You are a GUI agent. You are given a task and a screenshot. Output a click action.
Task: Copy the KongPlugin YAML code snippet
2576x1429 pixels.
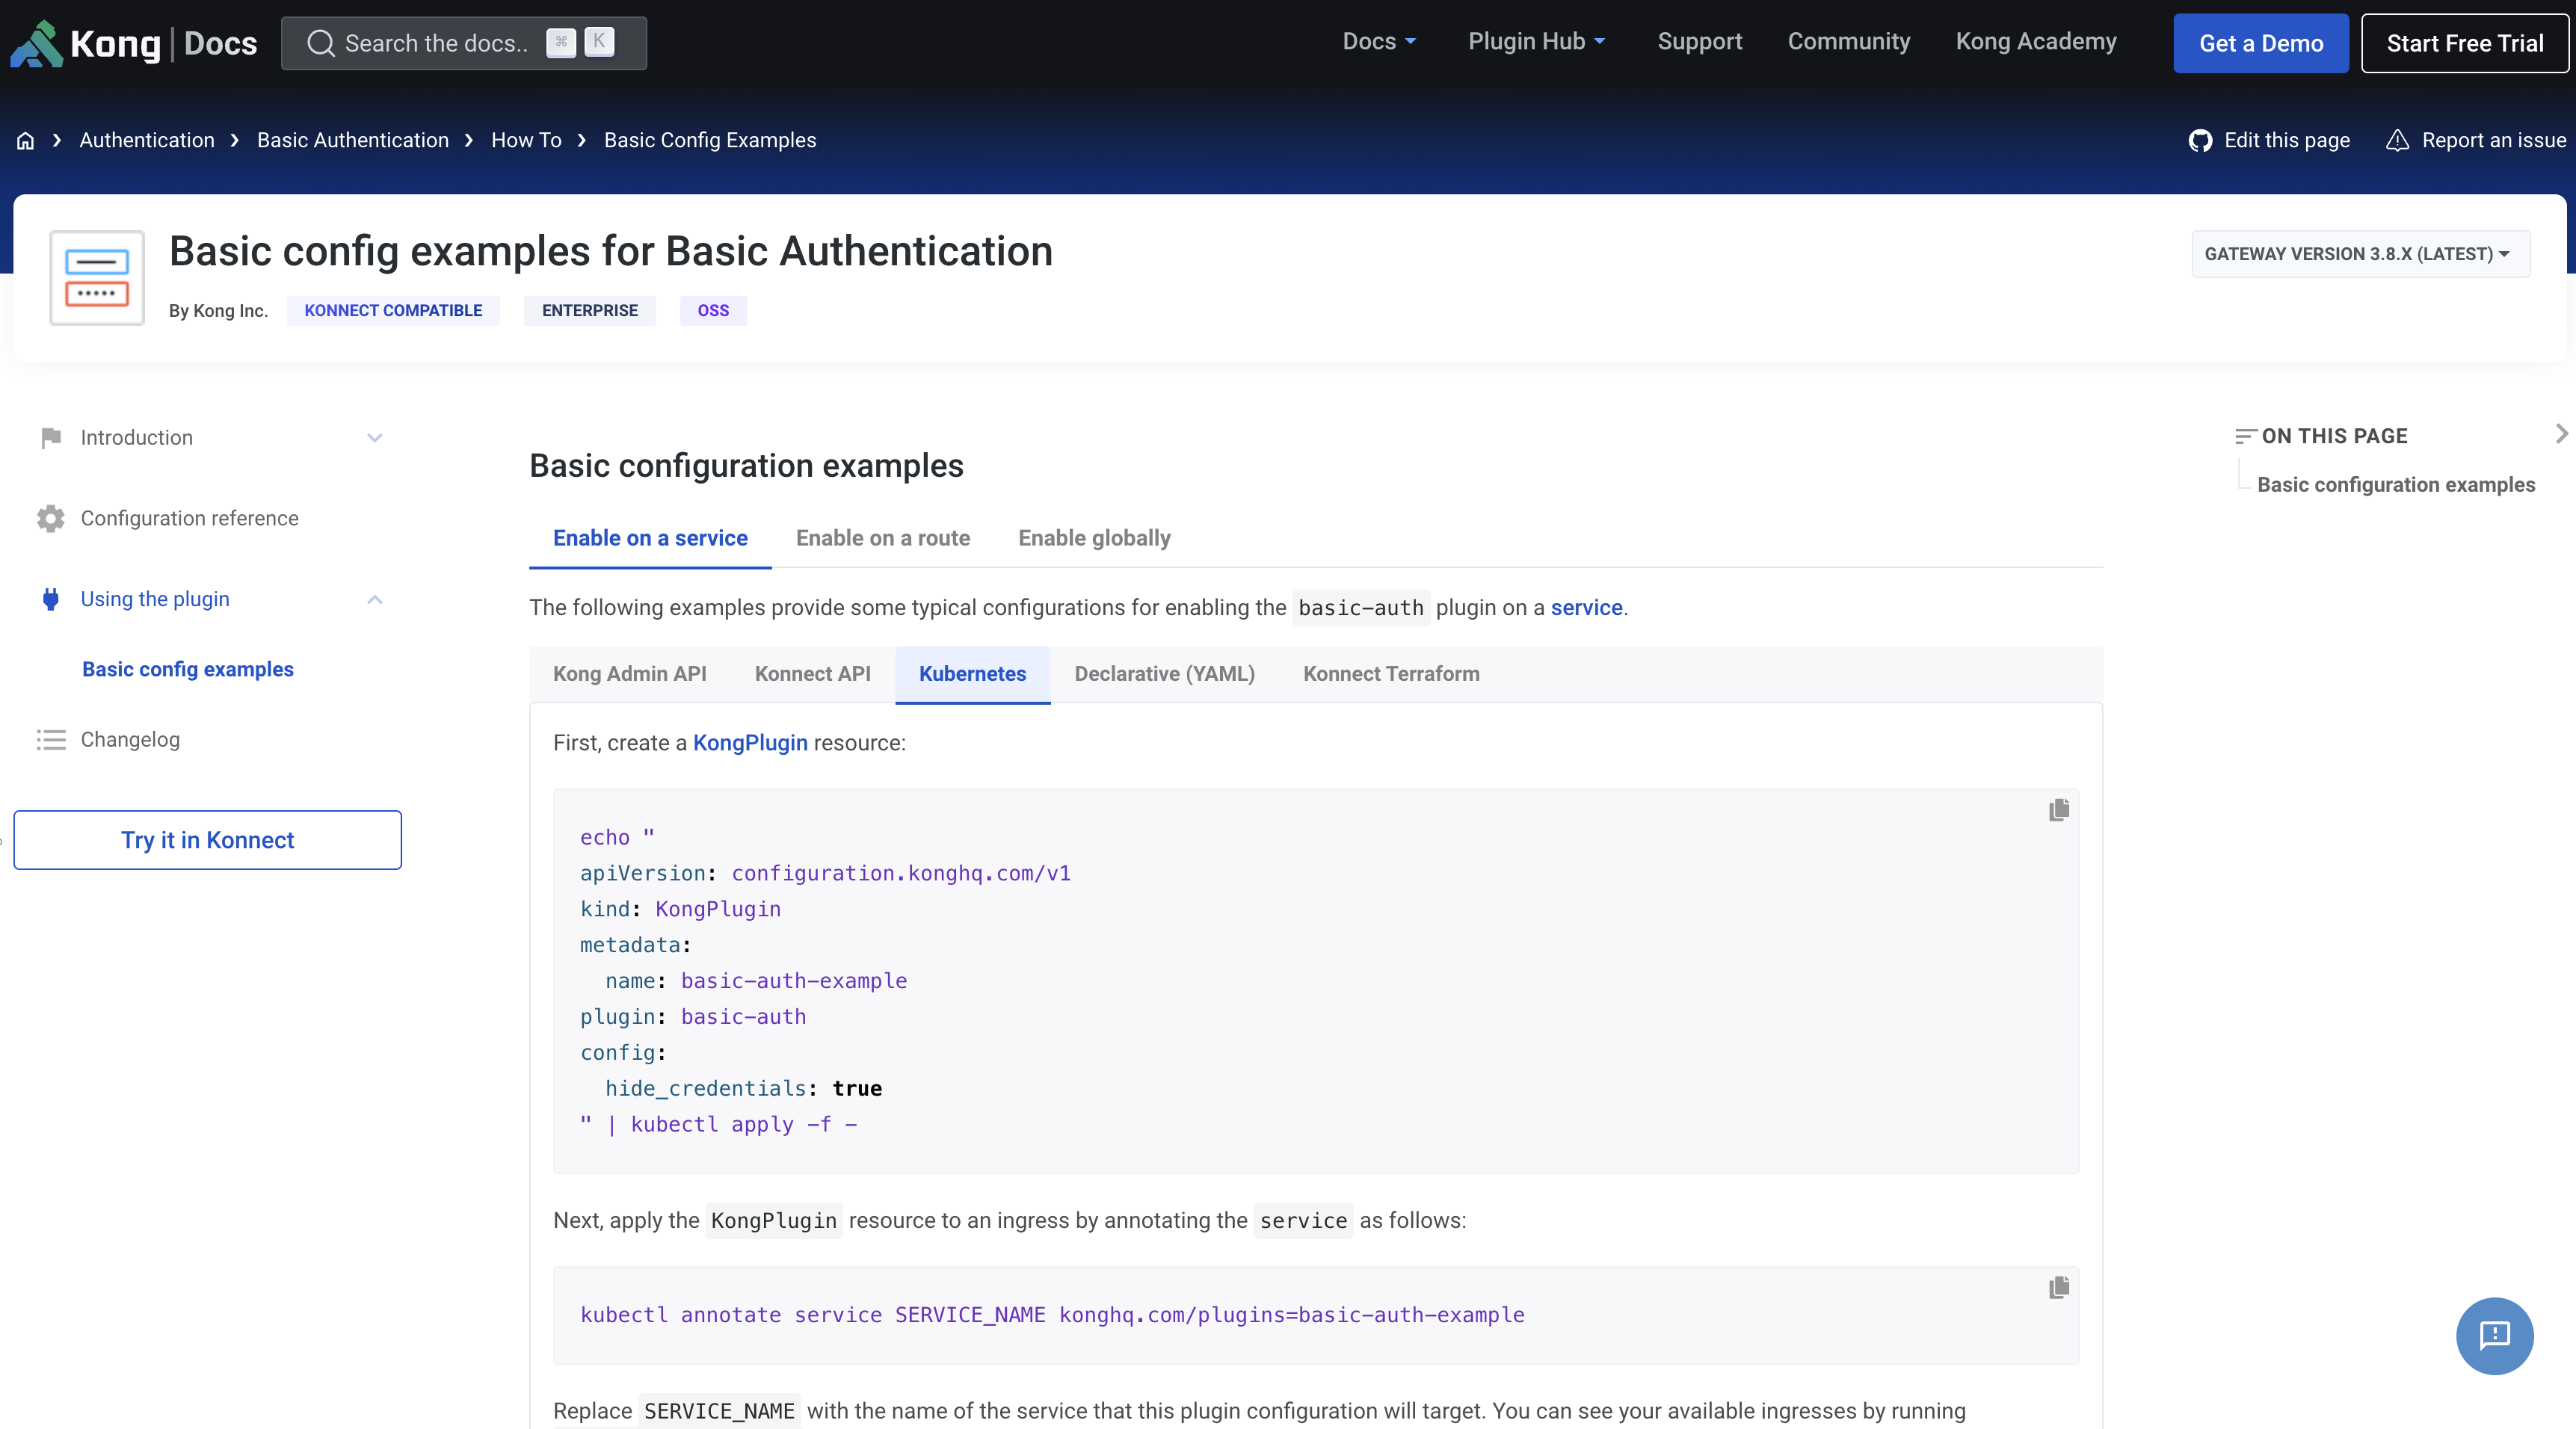[x=2059, y=810]
